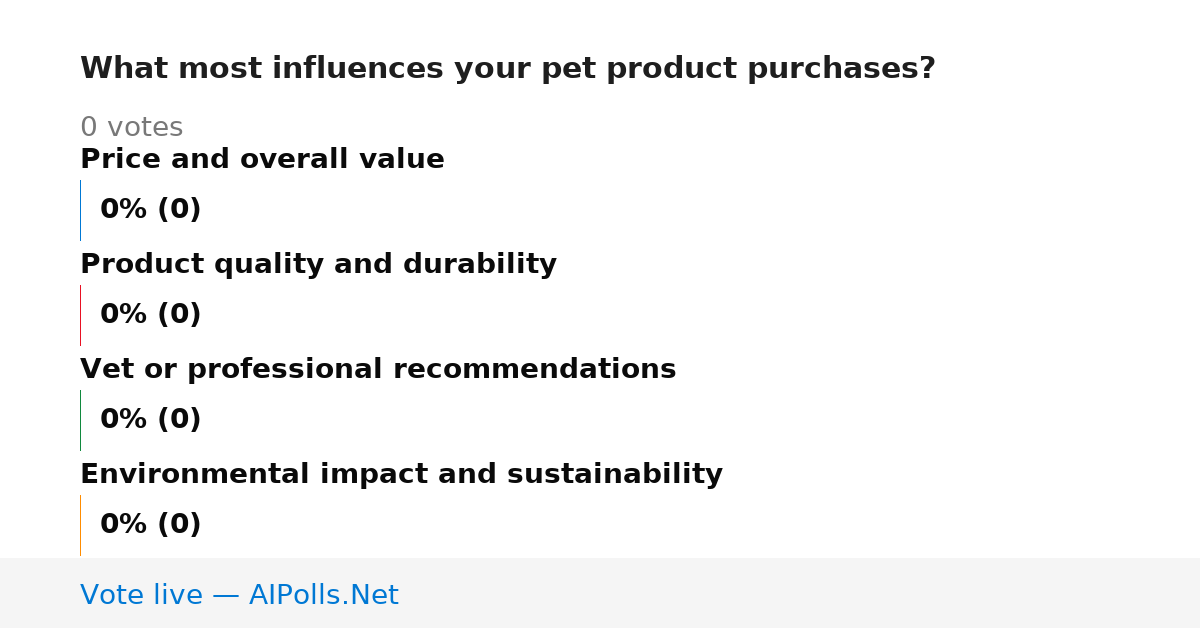Click 0% (0) under Price and overall value
The width and height of the screenshot is (1200, 628).
pyautogui.click(x=150, y=210)
